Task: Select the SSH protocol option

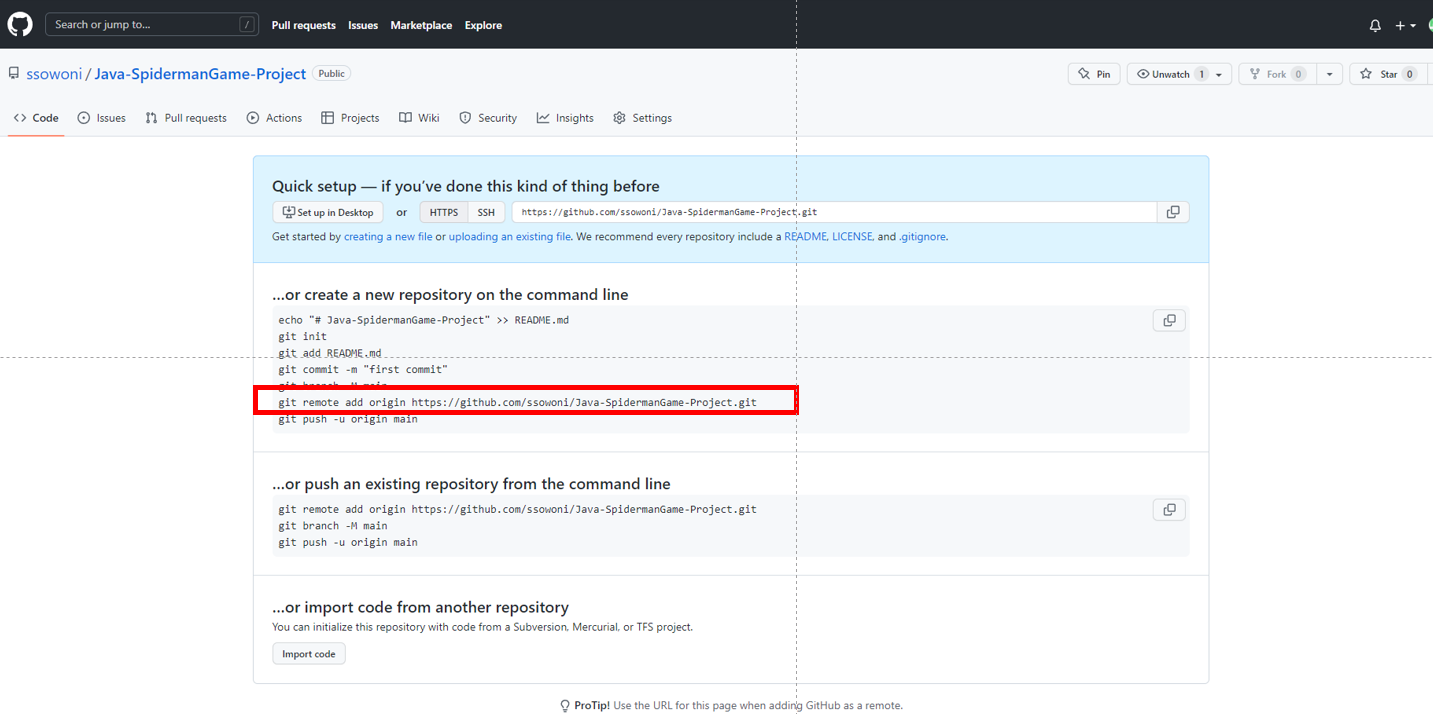Action: [486, 212]
